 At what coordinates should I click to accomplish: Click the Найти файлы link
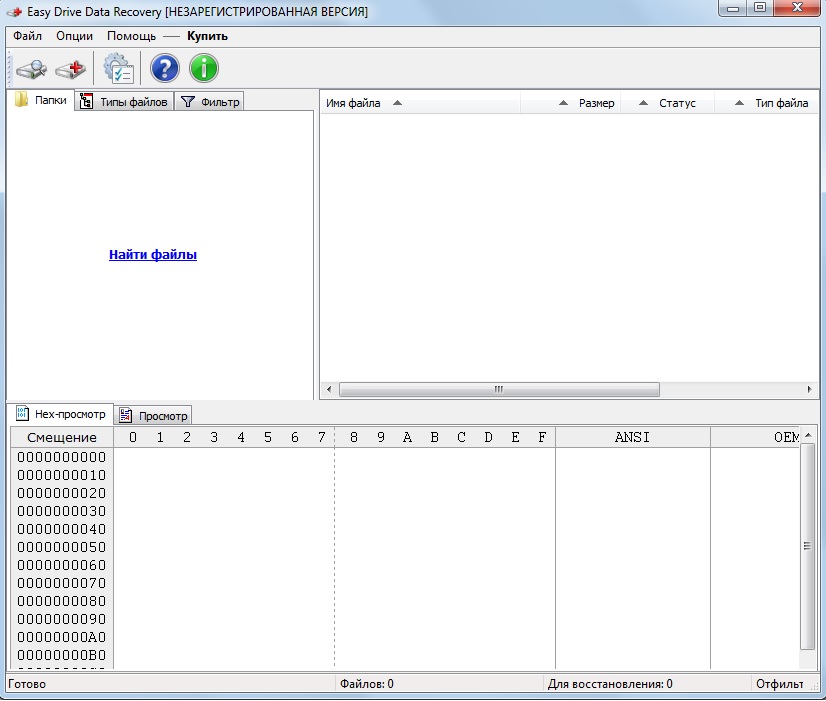(x=153, y=254)
